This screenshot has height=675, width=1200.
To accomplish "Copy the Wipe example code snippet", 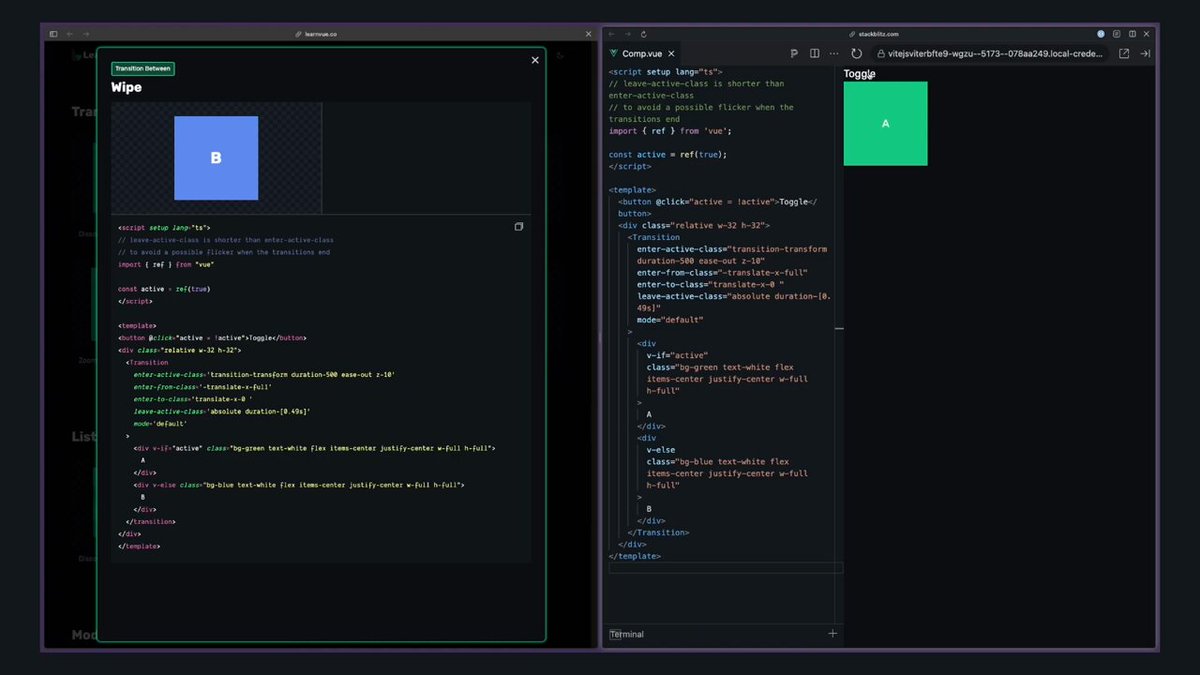I will tap(519, 227).
